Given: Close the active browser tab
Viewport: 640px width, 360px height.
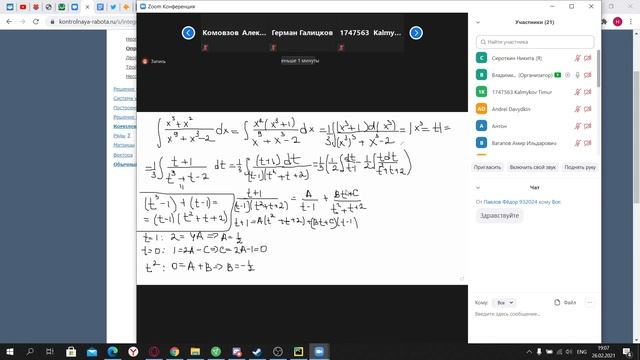Looking at the screenshot, I should click(x=87, y=7).
